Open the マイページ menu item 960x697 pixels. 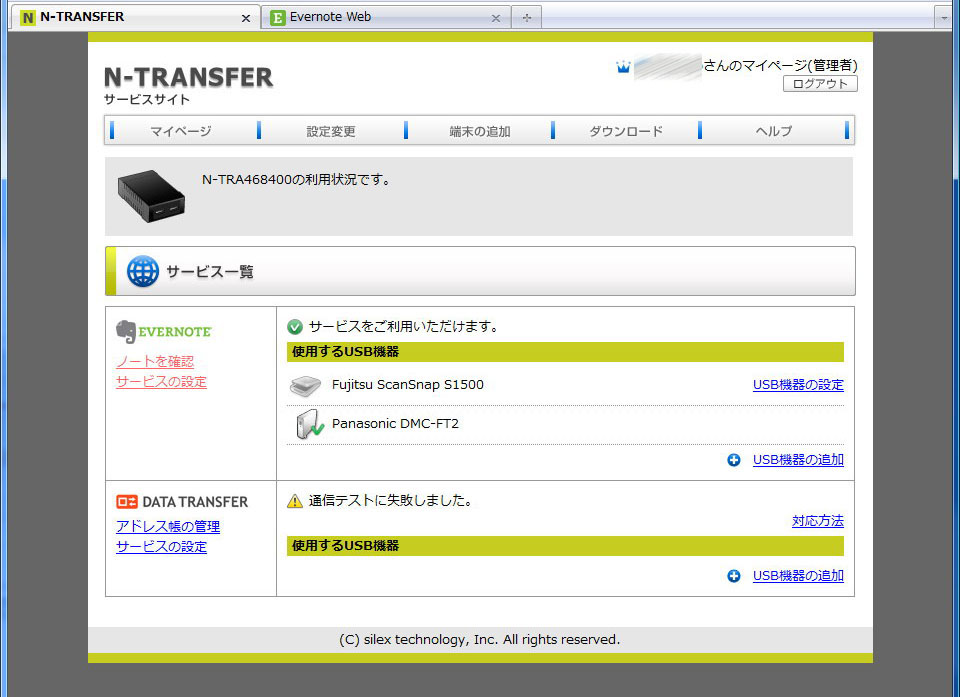tap(182, 130)
